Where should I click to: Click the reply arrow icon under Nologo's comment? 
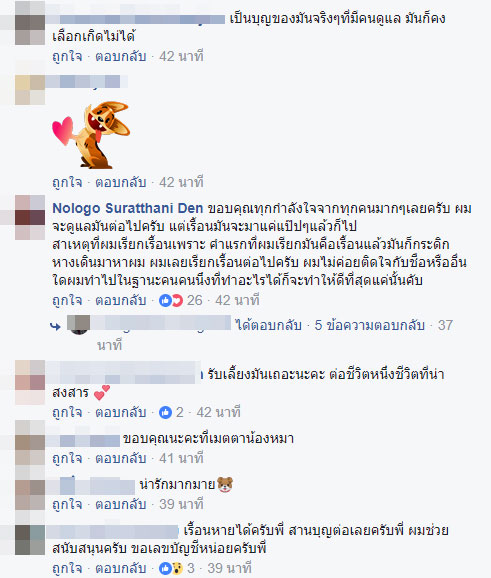coord(55,326)
